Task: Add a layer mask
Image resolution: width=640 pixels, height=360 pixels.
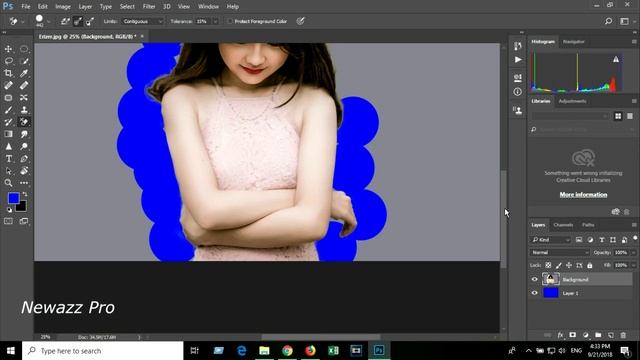Action: coord(573,335)
